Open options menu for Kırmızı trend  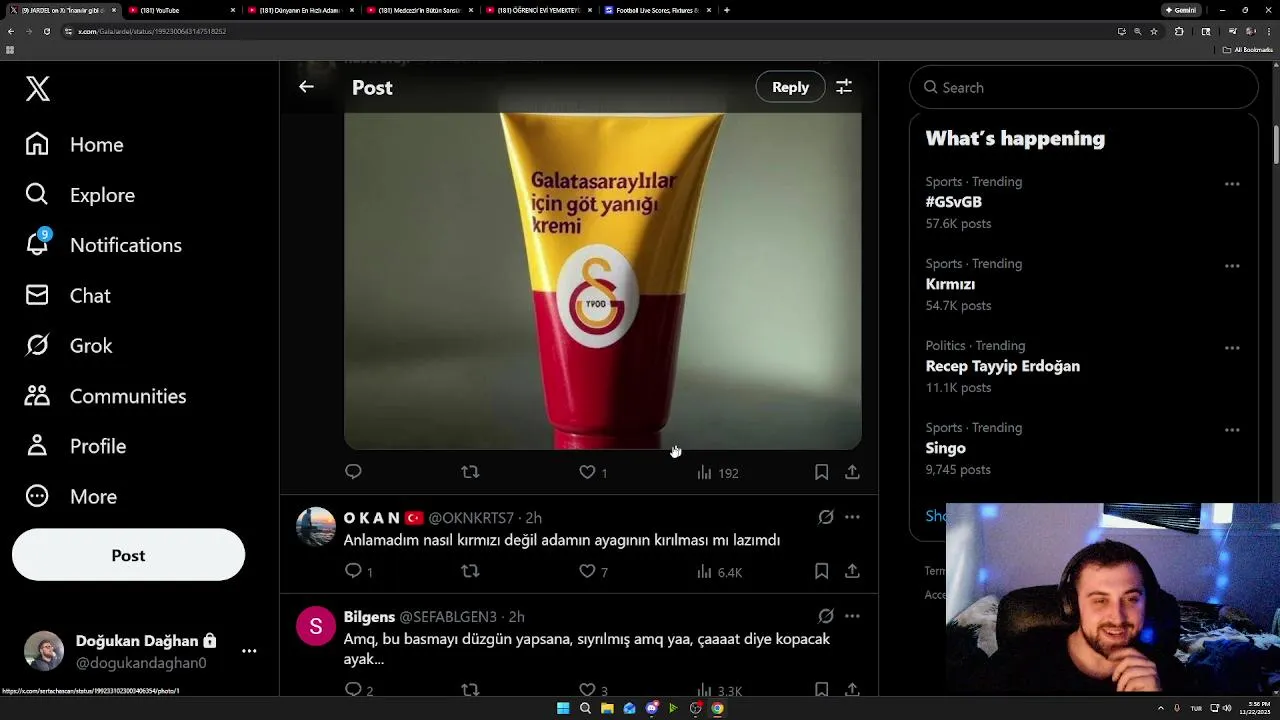point(1232,266)
